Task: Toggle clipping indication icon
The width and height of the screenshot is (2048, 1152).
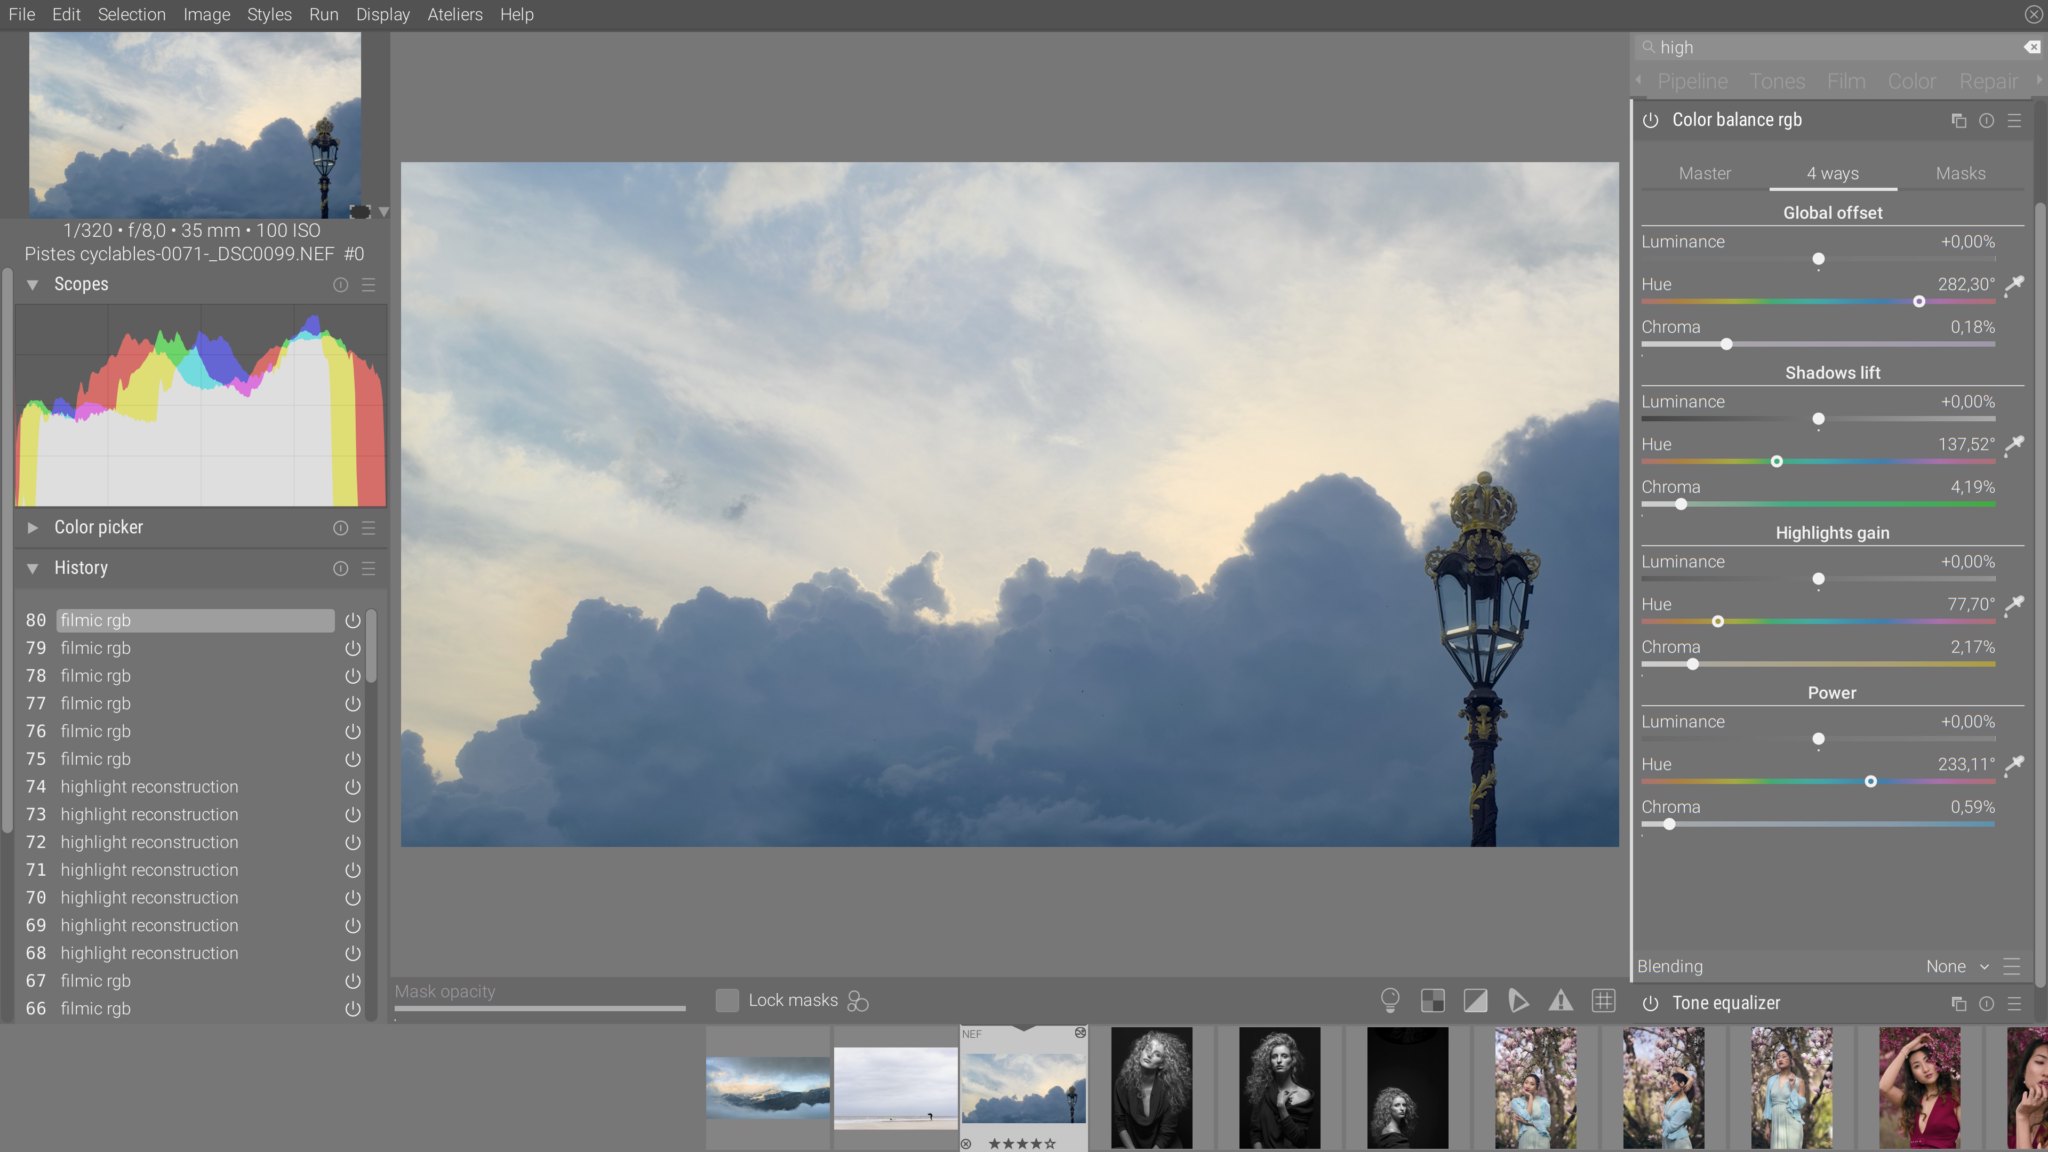Action: pos(1475,1000)
